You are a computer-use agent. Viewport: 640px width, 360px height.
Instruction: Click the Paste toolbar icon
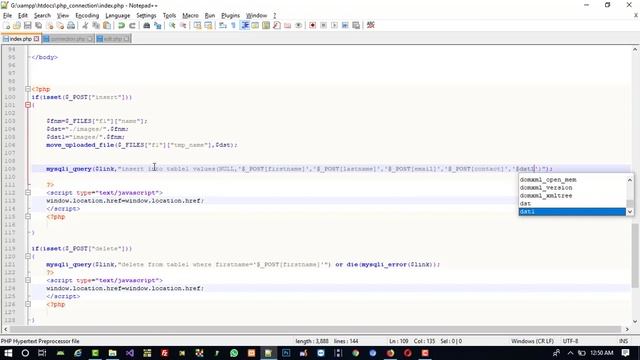[107, 25]
